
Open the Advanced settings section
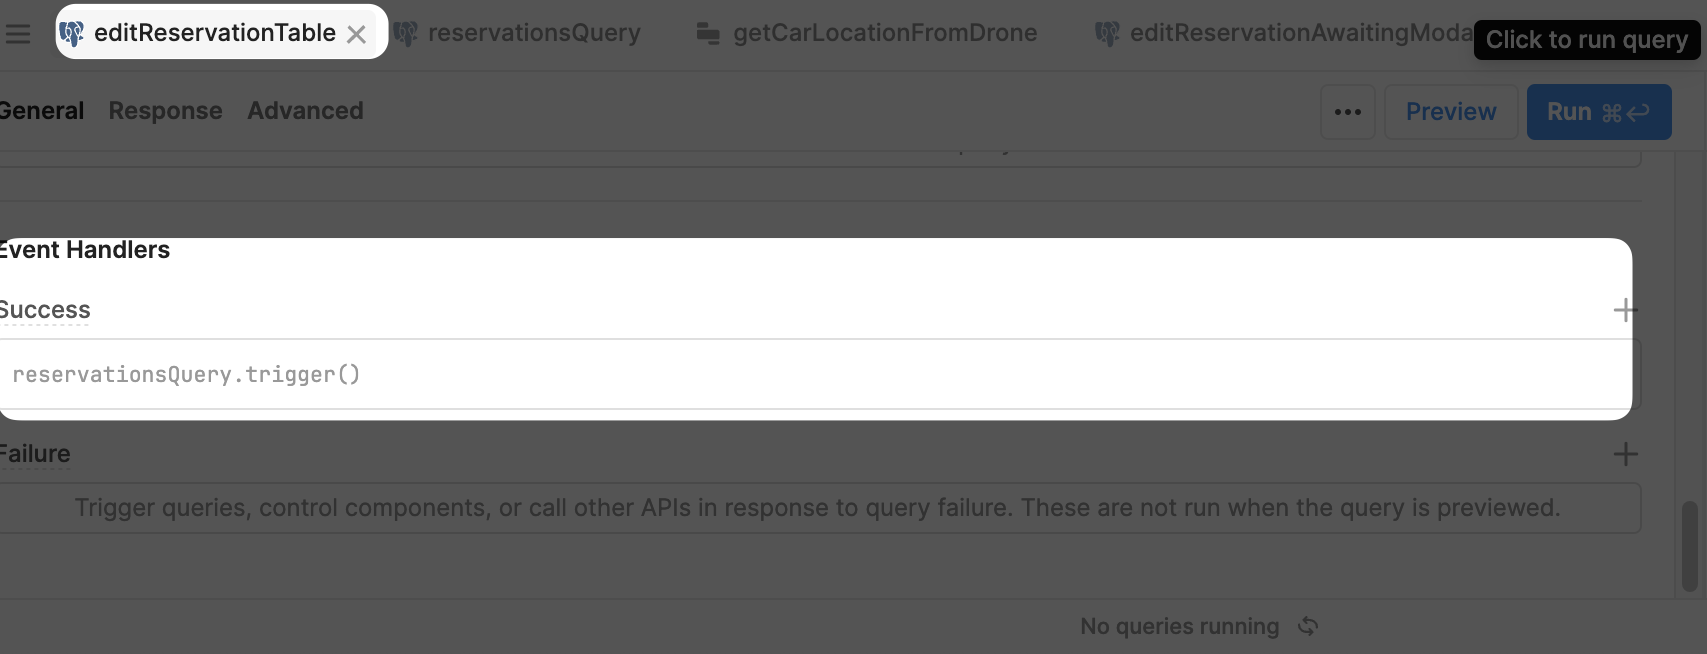click(x=305, y=111)
